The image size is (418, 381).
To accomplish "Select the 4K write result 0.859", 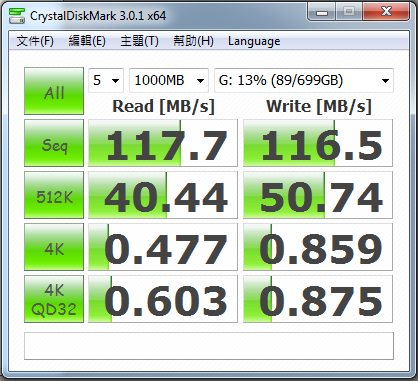I will point(318,247).
